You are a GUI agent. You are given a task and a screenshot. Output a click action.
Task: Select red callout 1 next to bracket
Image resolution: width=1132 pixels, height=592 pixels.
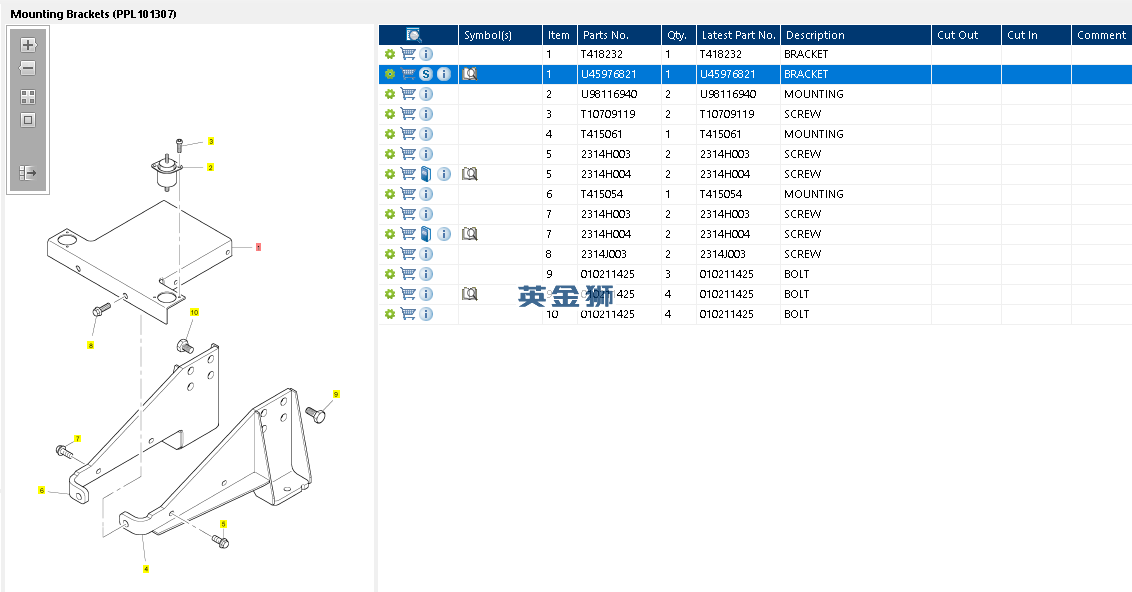258,247
